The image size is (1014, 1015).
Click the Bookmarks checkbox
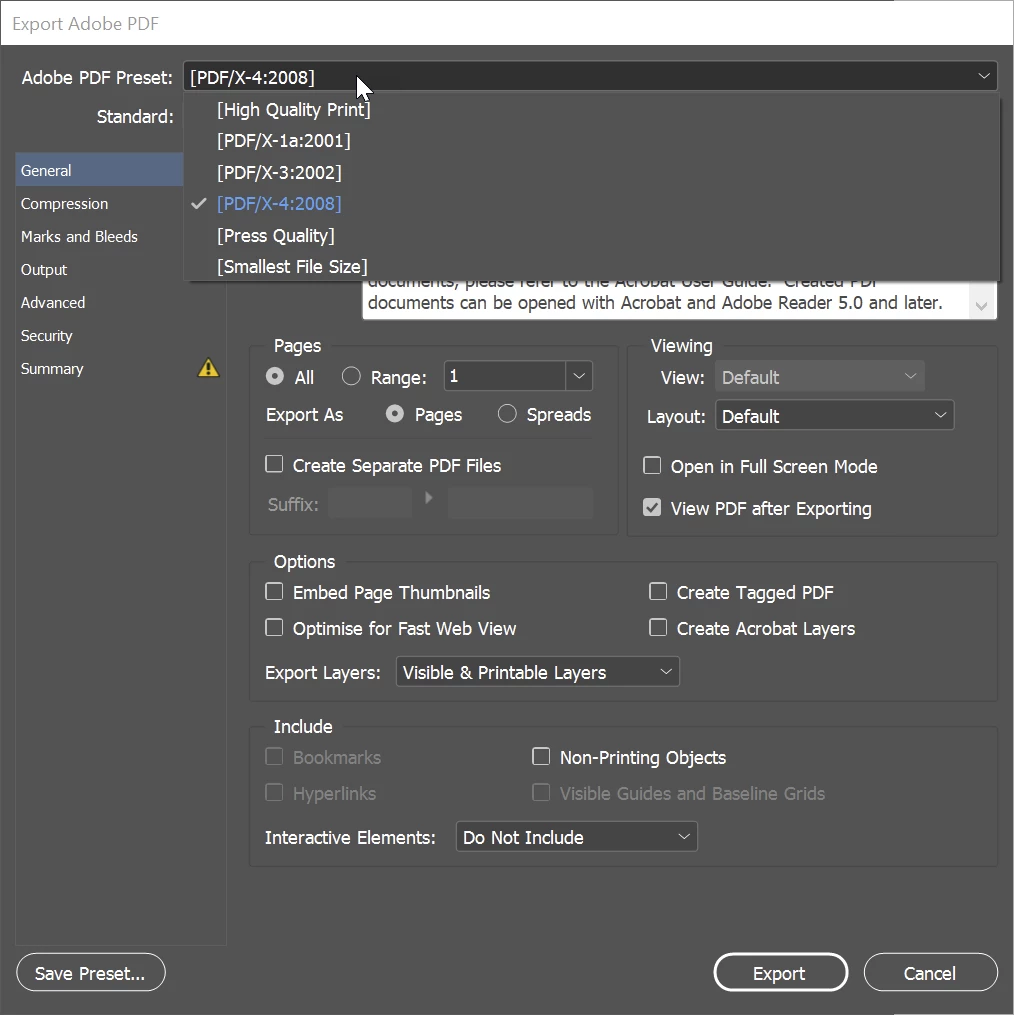click(x=274, y=756)
